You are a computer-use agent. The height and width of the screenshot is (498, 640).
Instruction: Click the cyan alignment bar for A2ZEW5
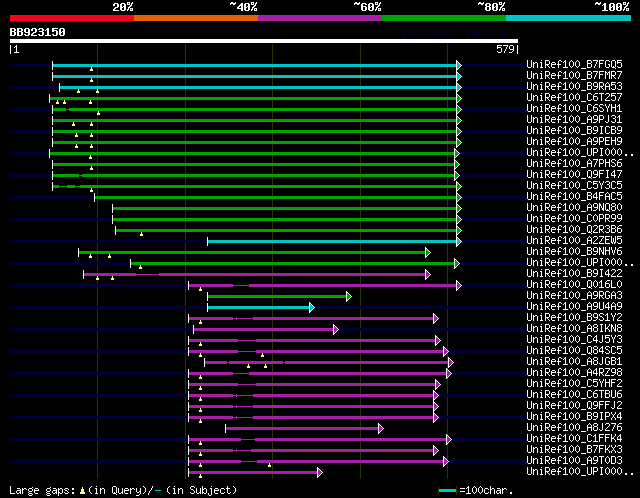(x=332, y=242)
